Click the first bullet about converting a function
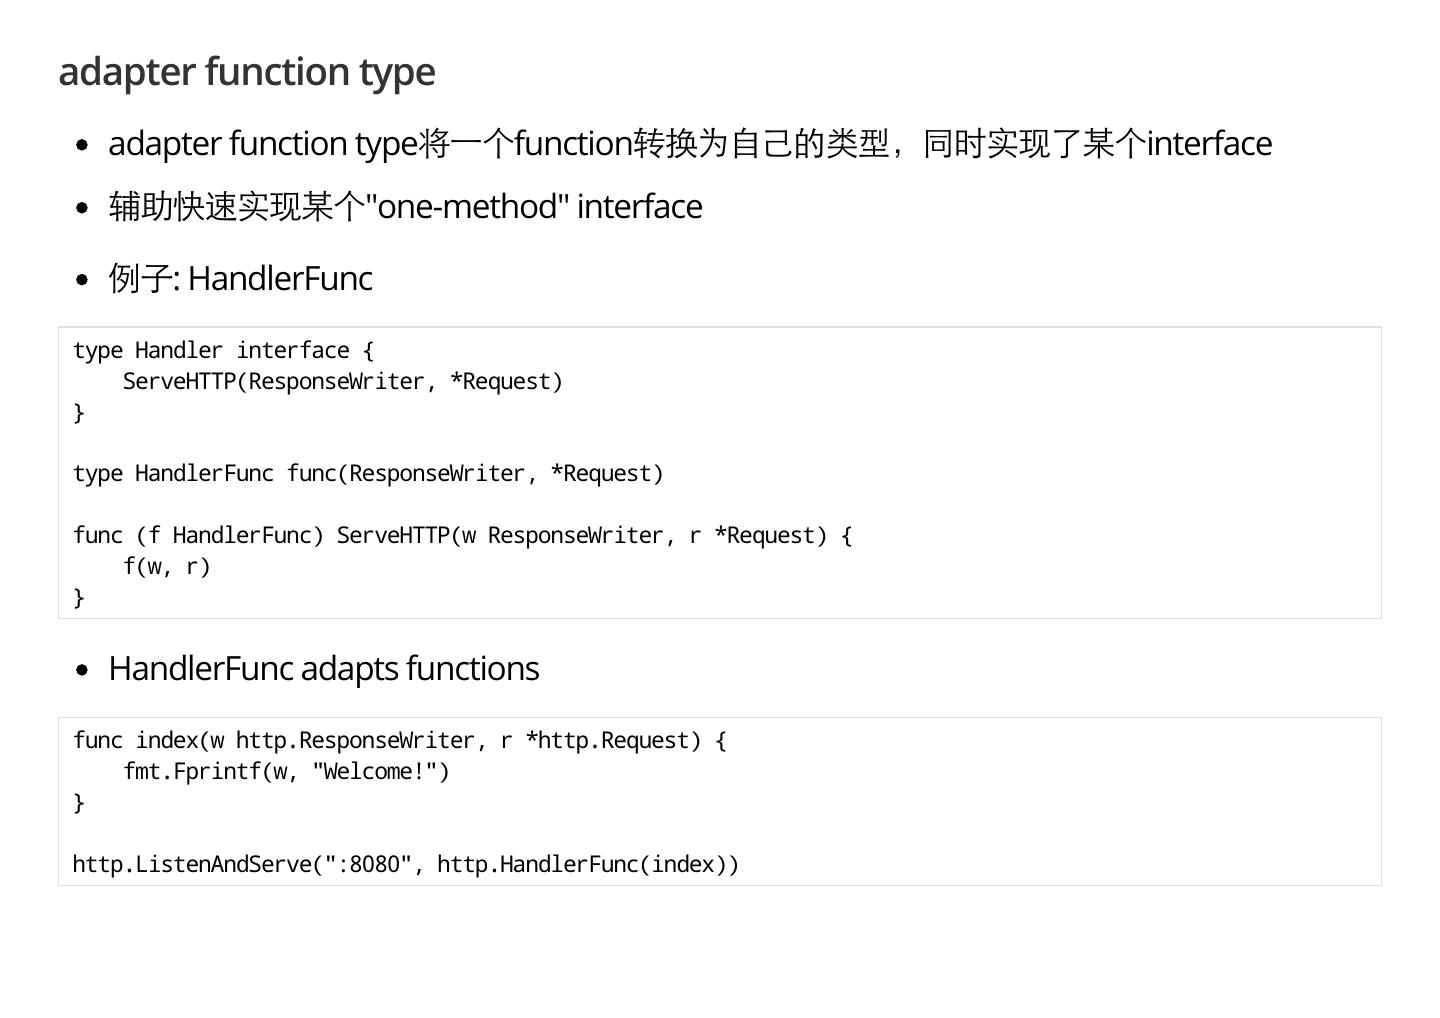 (x=690, y=144)
